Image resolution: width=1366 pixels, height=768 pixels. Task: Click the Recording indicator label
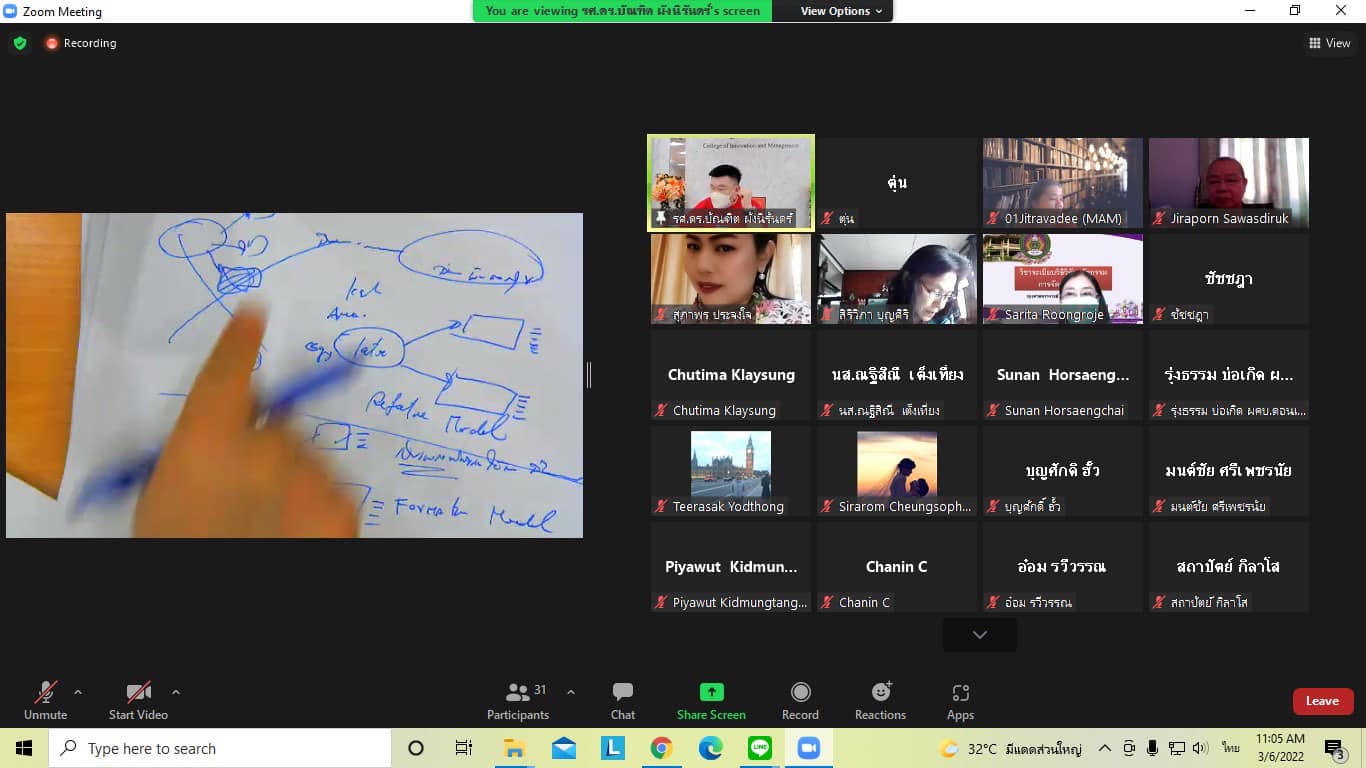click(89, 43)
